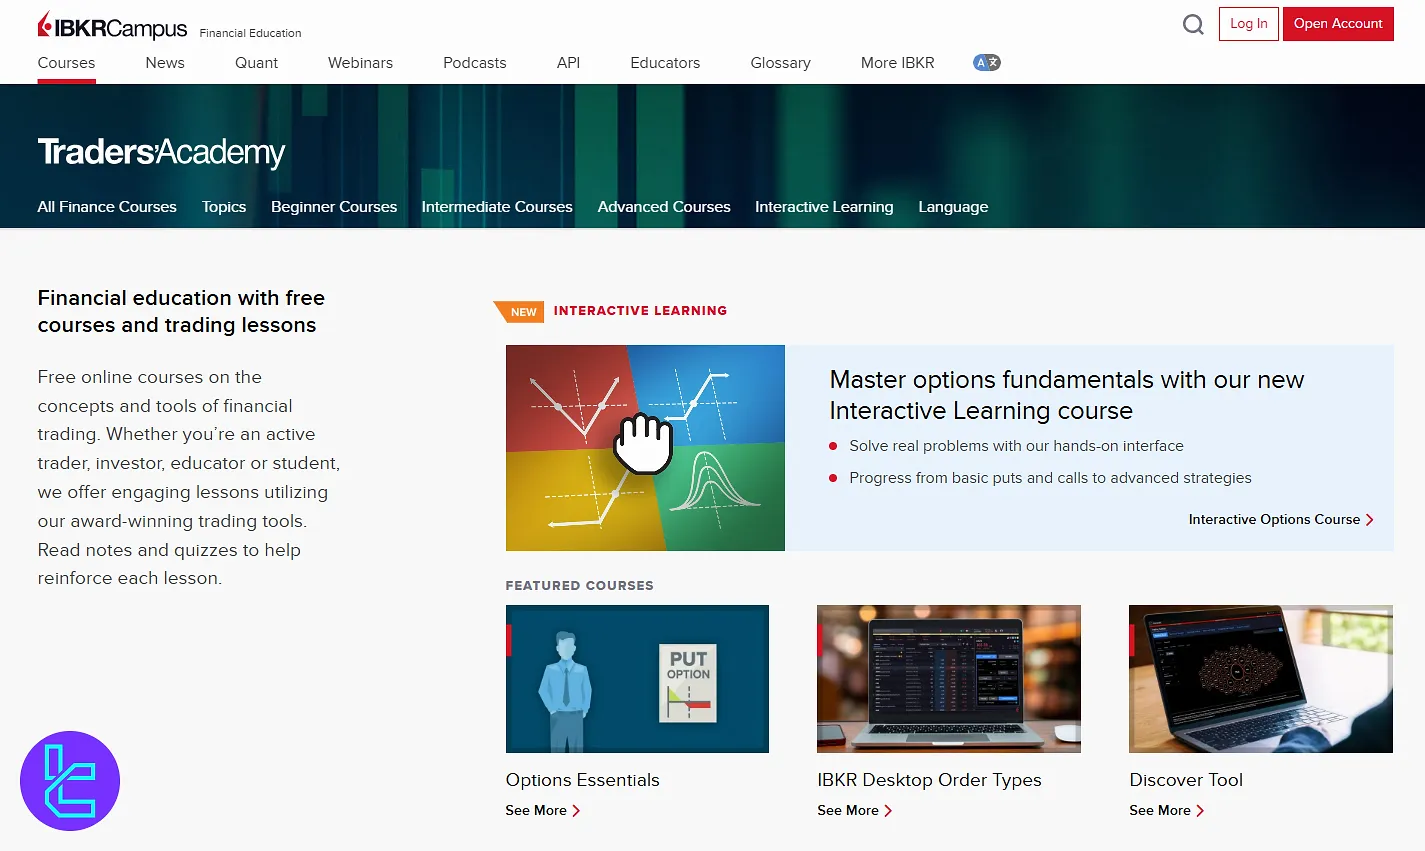This screenshot has height=851, width=1425.
Task: Open the Discover Tool thumbnail
Action: pos(1261,679)
